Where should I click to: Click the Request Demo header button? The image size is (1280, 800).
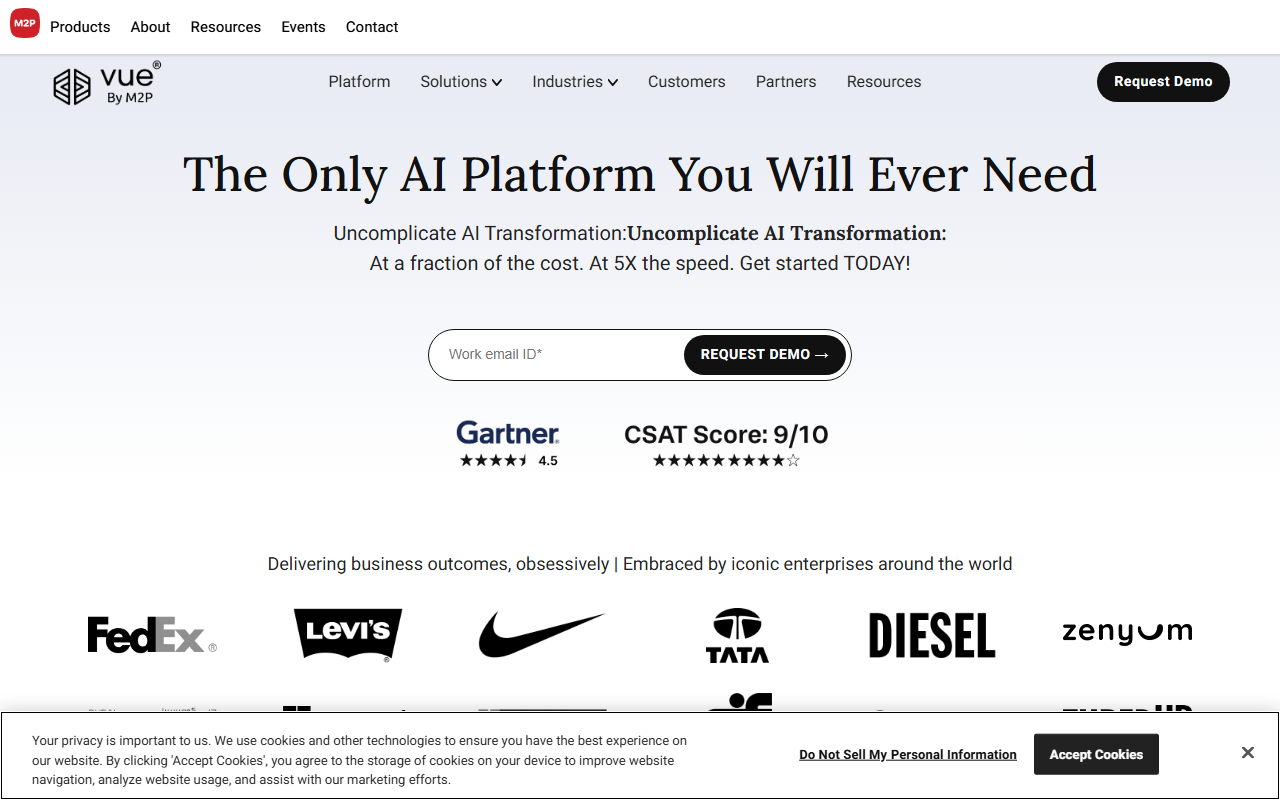coord(1163,82)
